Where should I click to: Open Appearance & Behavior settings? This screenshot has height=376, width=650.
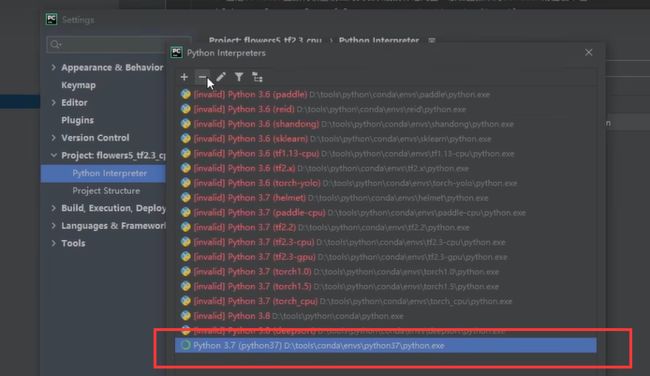coord(112,67)
